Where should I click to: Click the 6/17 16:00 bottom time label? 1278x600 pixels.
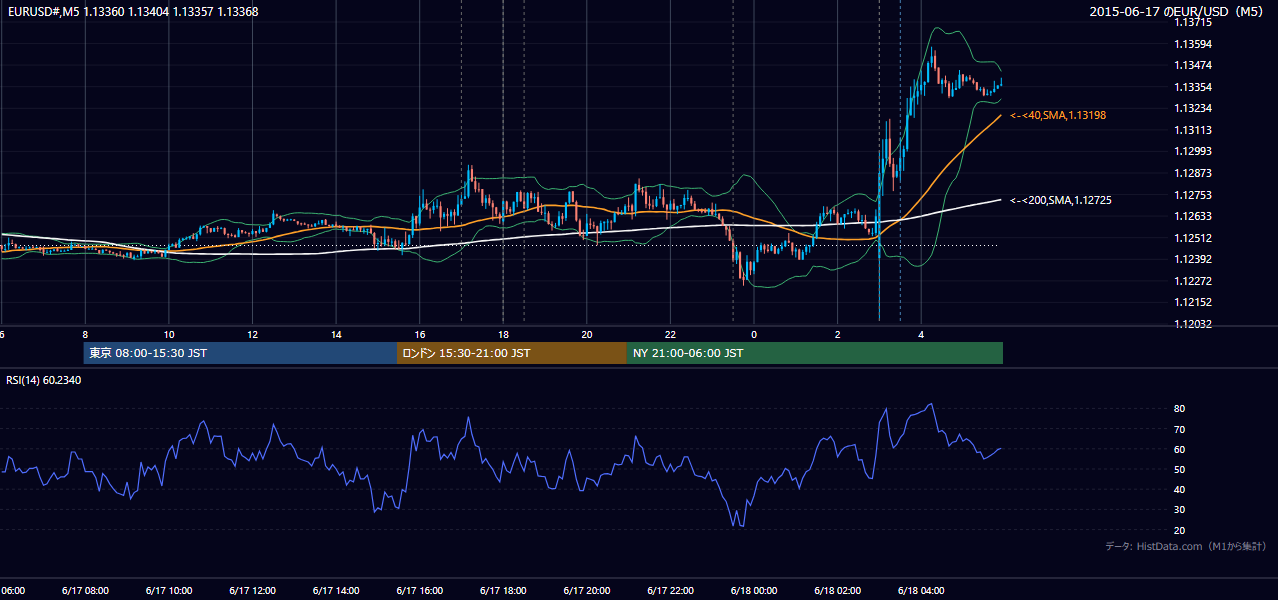(x=419, y=591)
